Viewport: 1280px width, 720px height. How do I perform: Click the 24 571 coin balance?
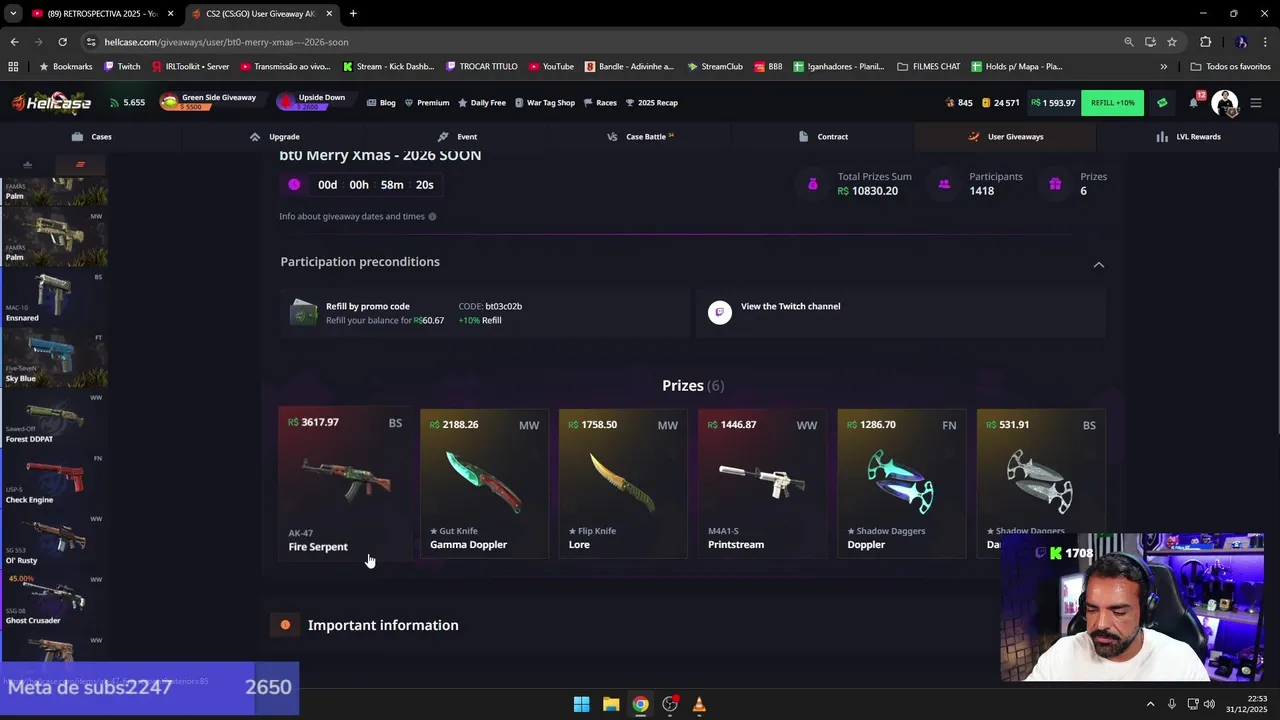[x=1001, y=103]
